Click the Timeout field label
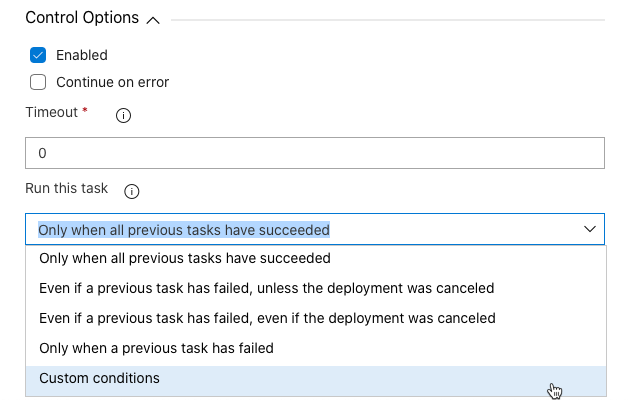Image resolution: width=630 pixels, height=400 pixels. click(51, 112)
